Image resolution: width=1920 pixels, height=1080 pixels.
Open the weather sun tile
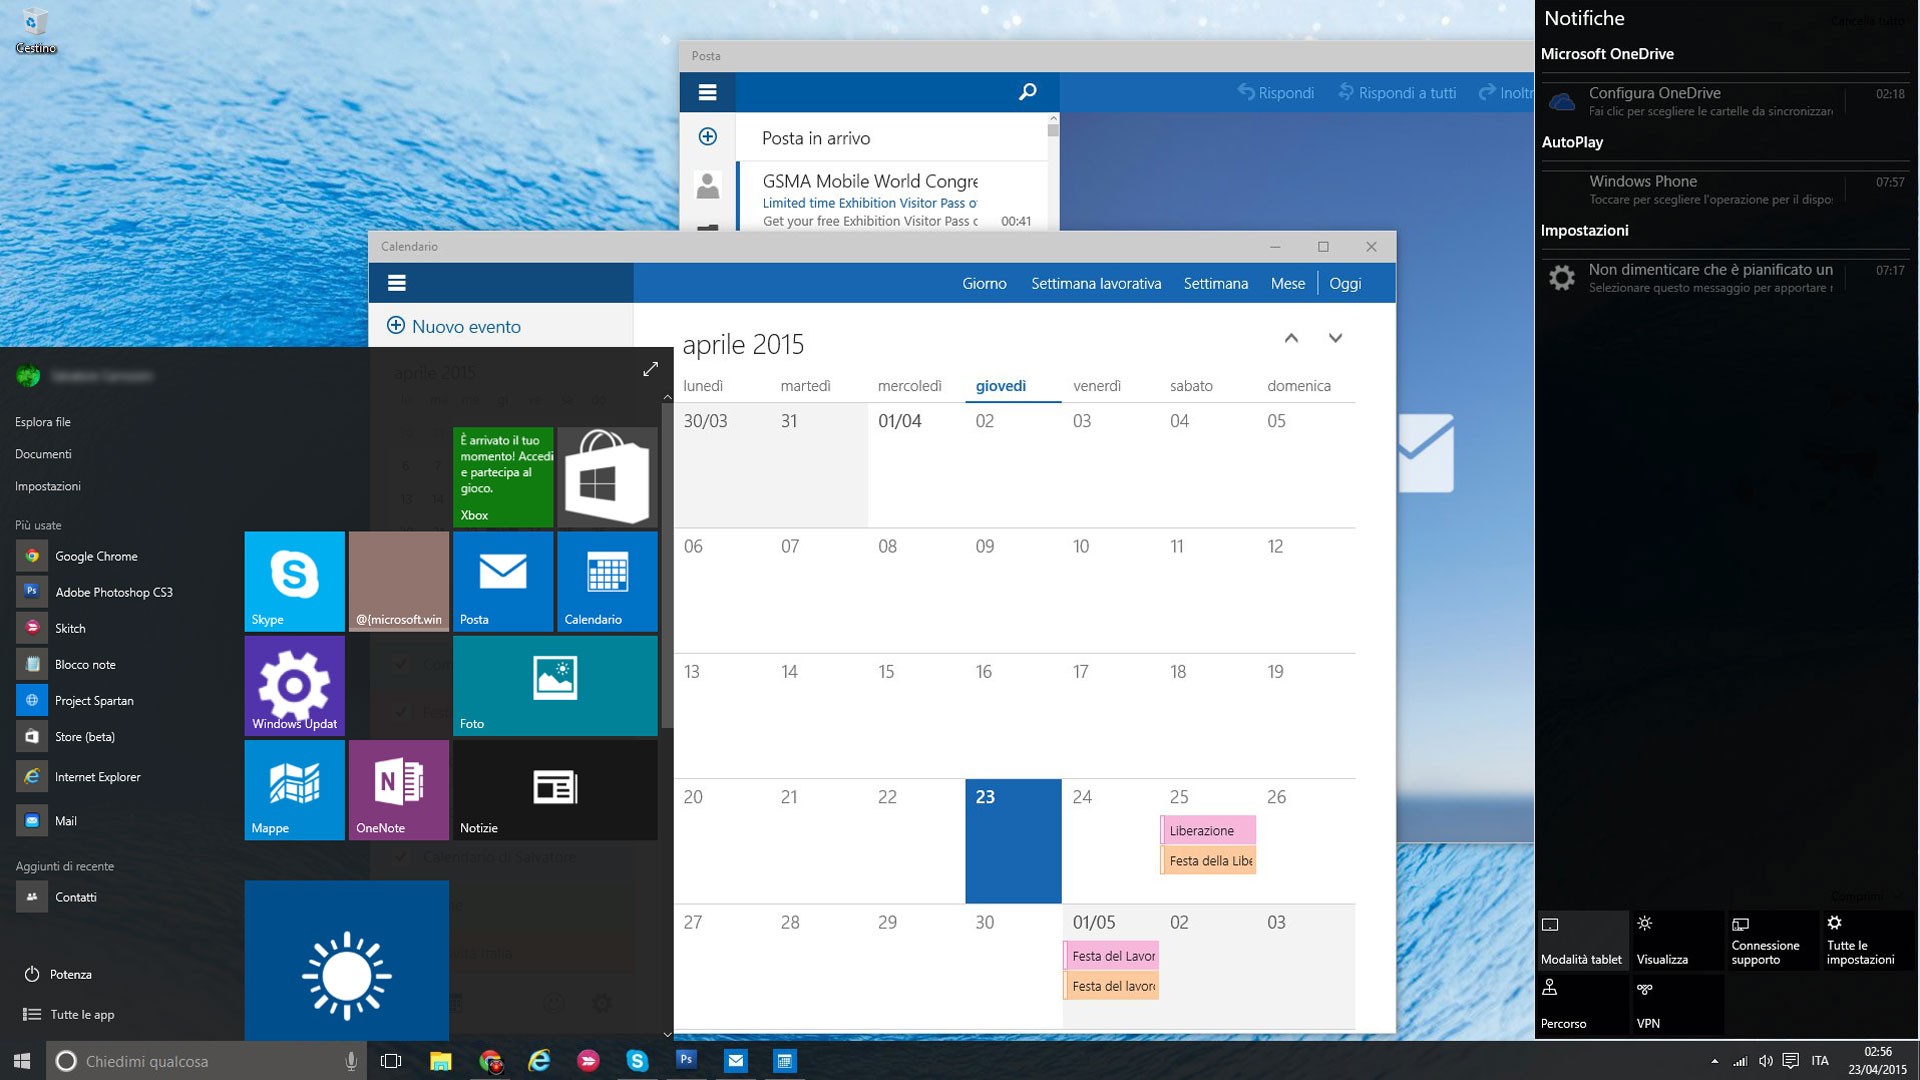tap(346, 961)
